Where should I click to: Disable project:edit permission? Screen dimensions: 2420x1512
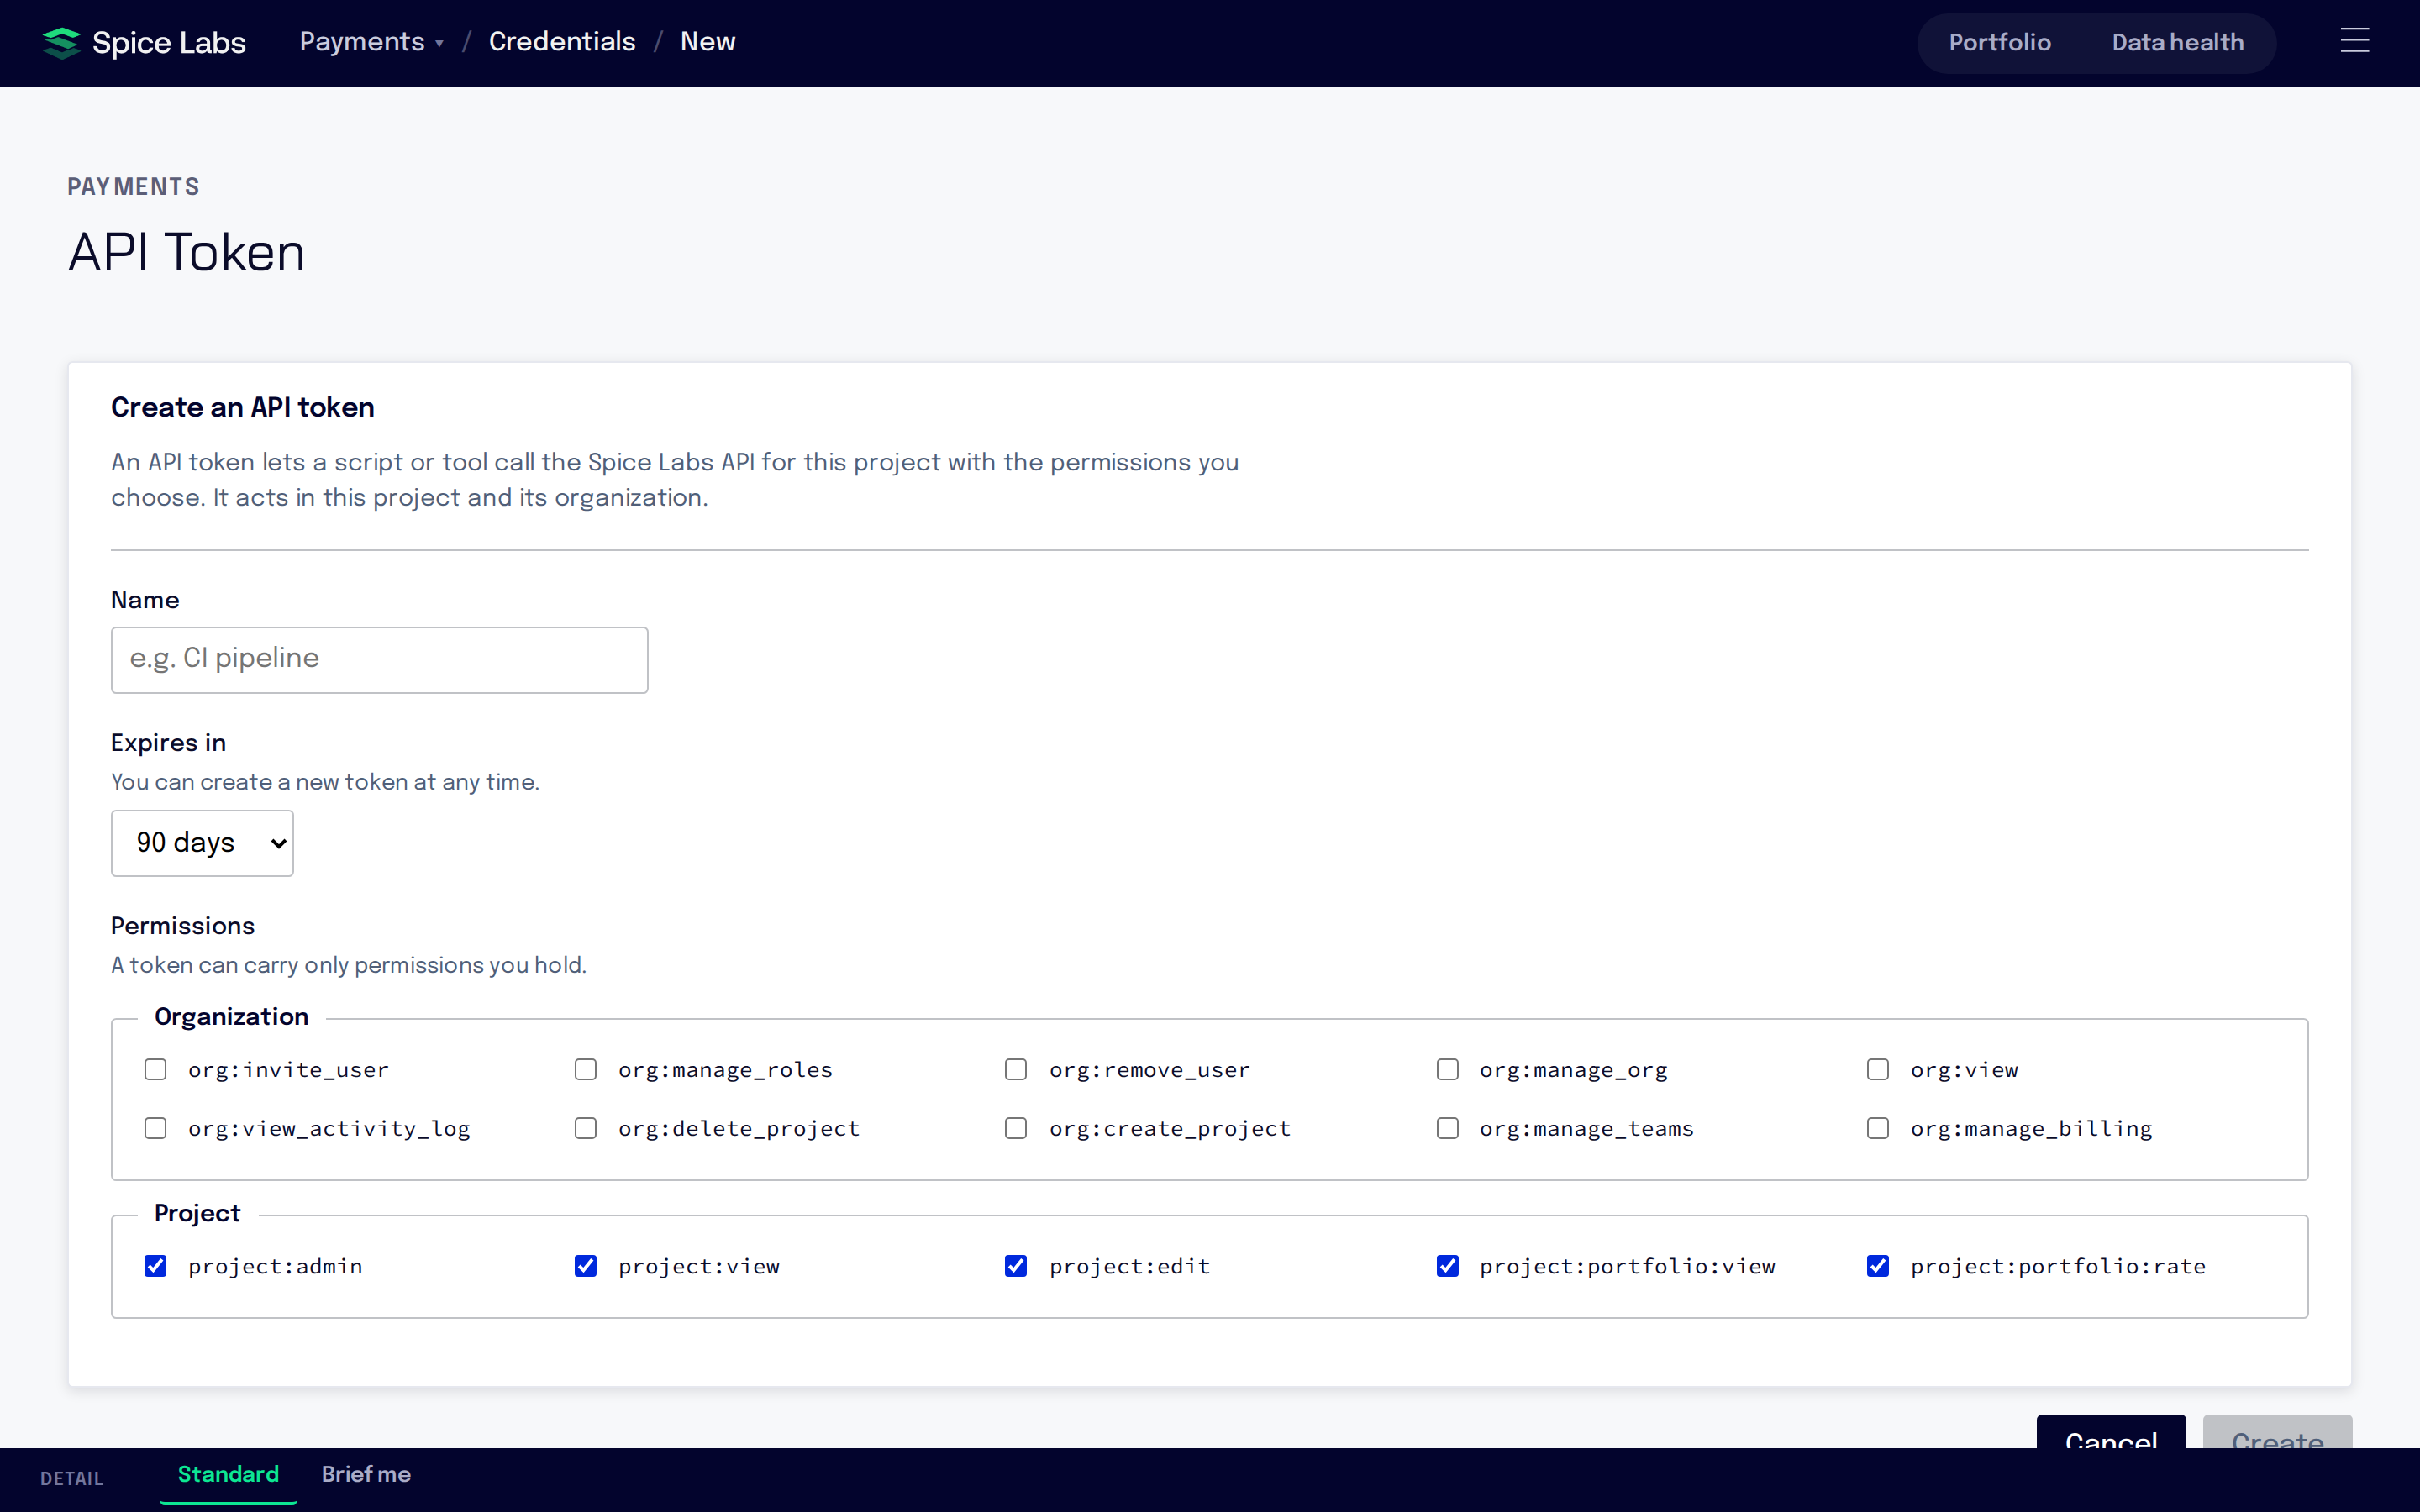1016,1266
